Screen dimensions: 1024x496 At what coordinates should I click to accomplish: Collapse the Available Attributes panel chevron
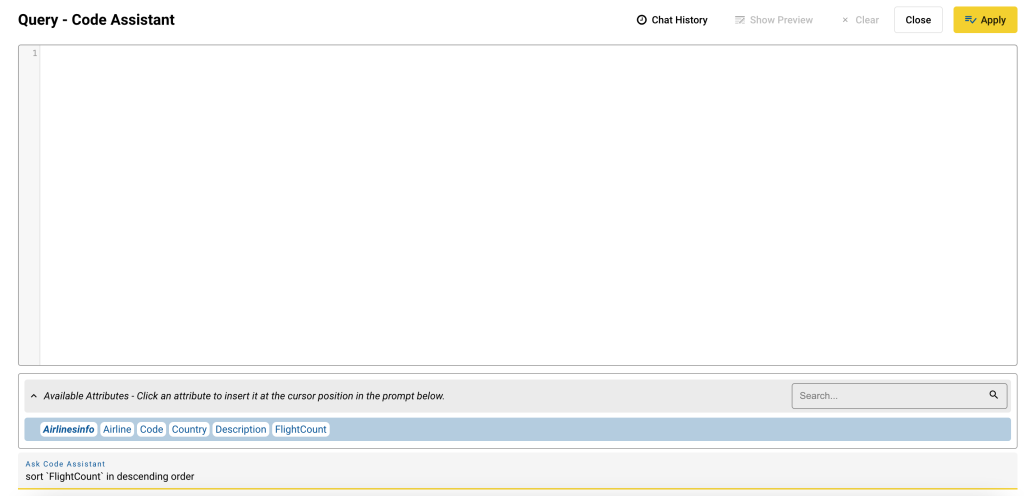point(34,396)
